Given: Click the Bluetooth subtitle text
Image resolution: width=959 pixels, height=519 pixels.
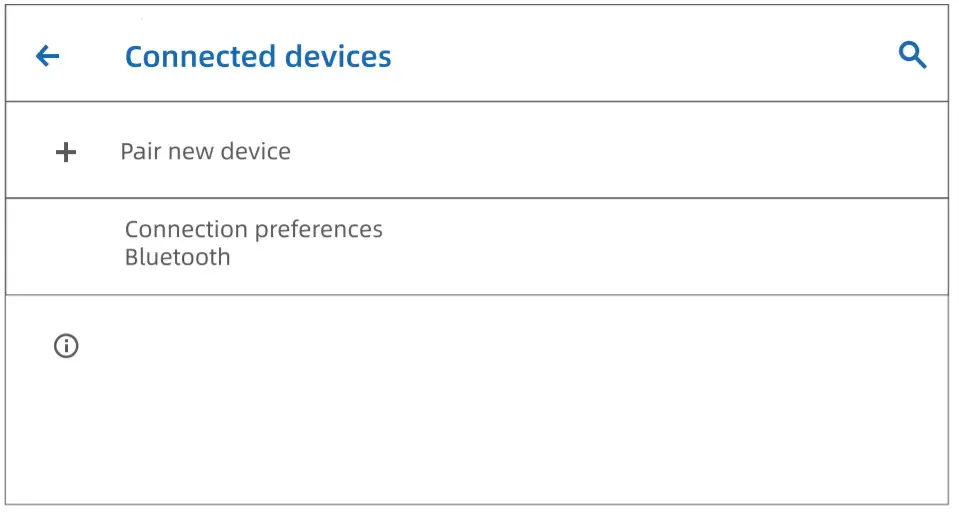Looking at the screenshot, I should coord(177,257).
